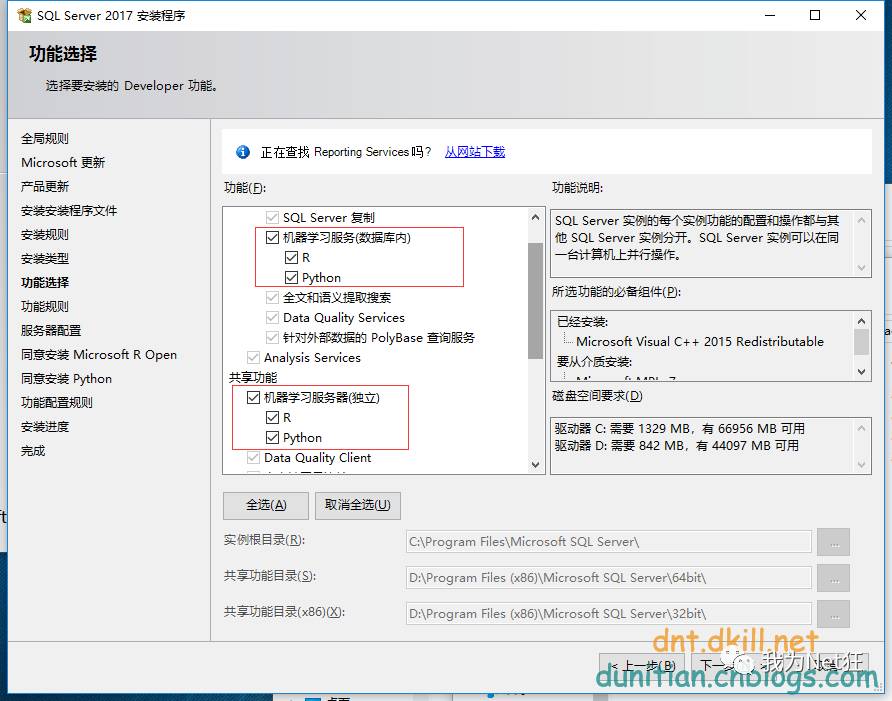Screen dimensions: 892x701
Task: Browse for 实例根目录 with ellipsis button
Action: [x=833, y=542]
